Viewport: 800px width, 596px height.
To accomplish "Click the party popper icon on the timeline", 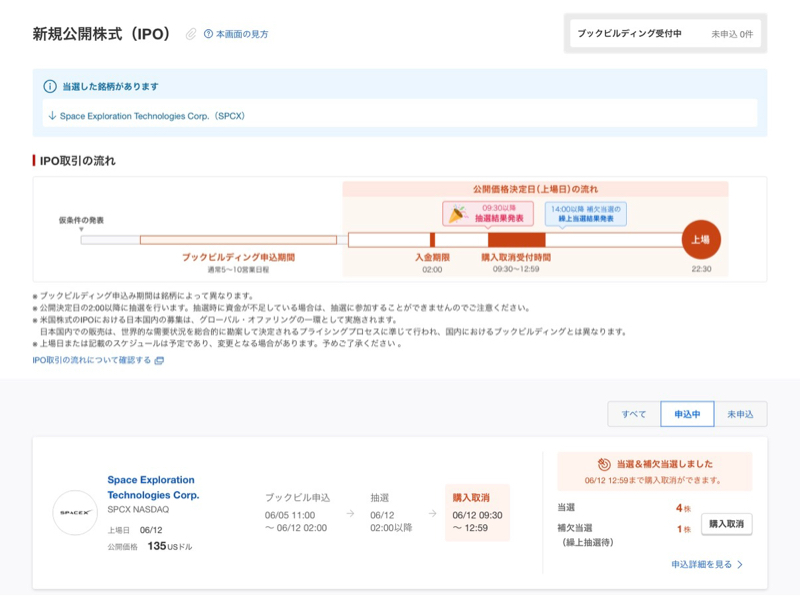I will [458, 214].
